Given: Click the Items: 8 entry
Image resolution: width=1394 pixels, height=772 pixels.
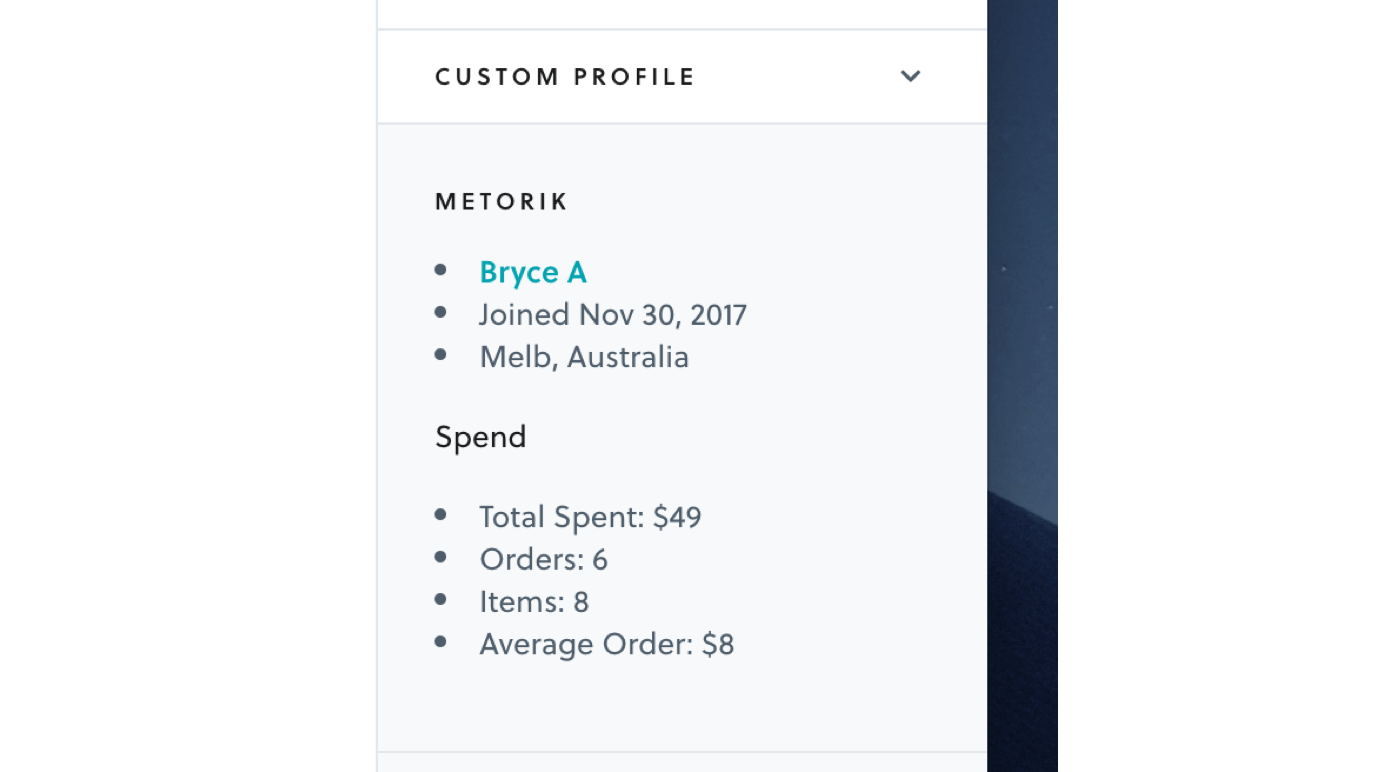Looking at the screenshot, I should 534,602.
